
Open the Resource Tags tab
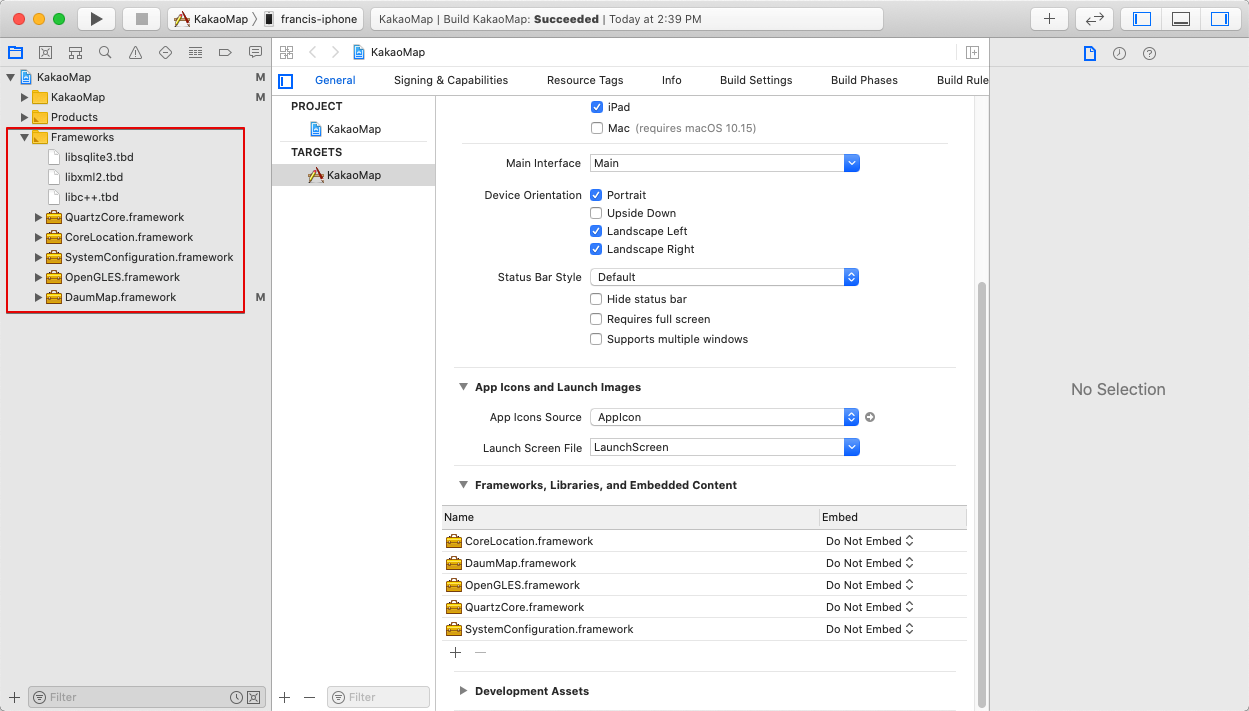pyautogui.click(x=585, y=80)
